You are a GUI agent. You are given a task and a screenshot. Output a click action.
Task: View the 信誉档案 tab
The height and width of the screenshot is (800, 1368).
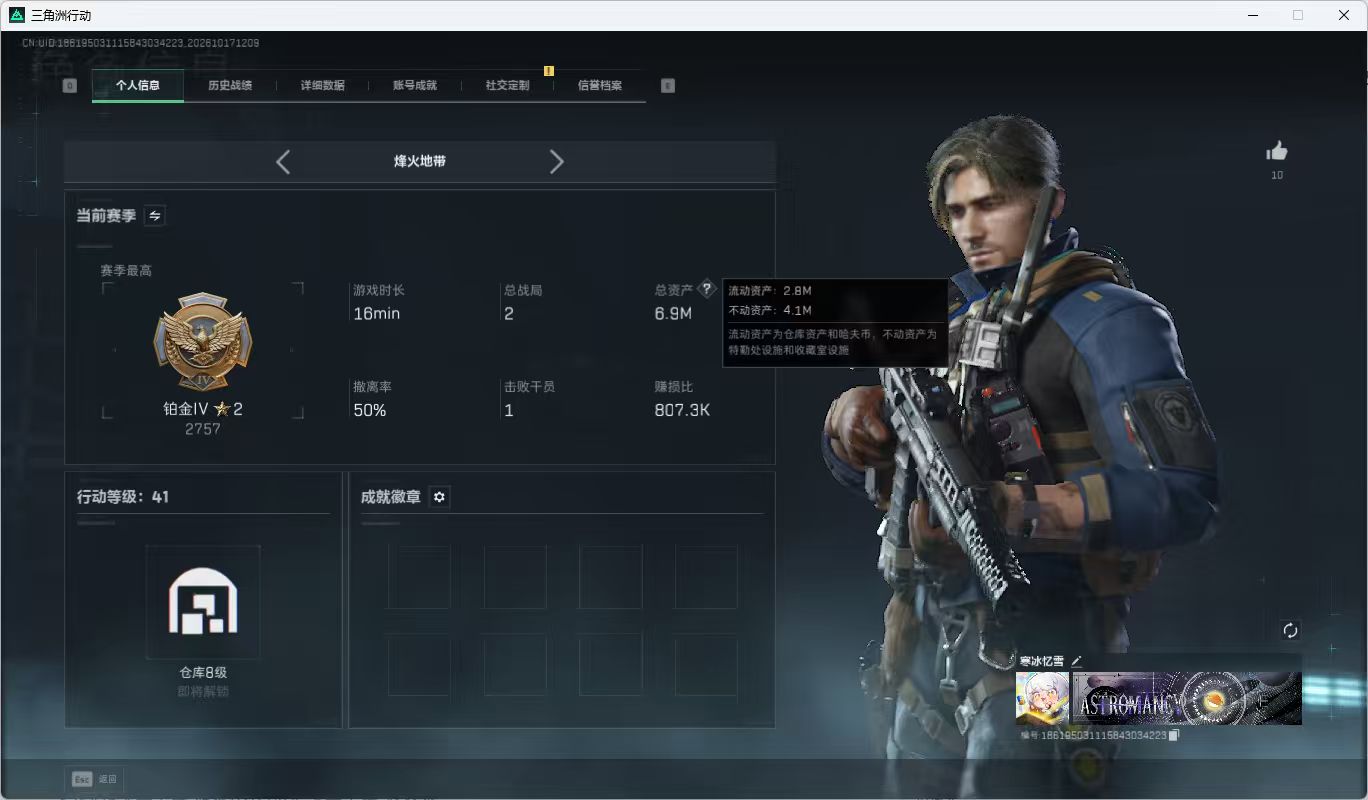pos(600,86)
